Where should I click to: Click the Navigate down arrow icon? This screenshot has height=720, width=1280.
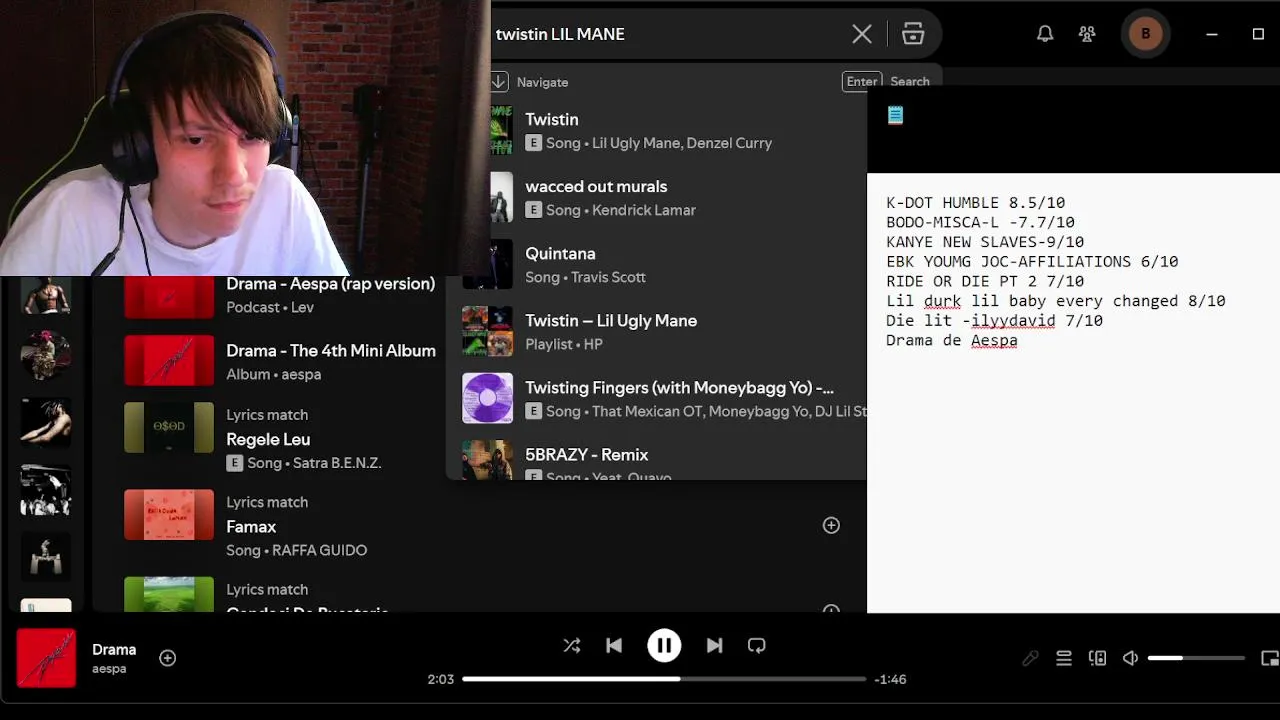pyautogui.click(x=499, y=82)
